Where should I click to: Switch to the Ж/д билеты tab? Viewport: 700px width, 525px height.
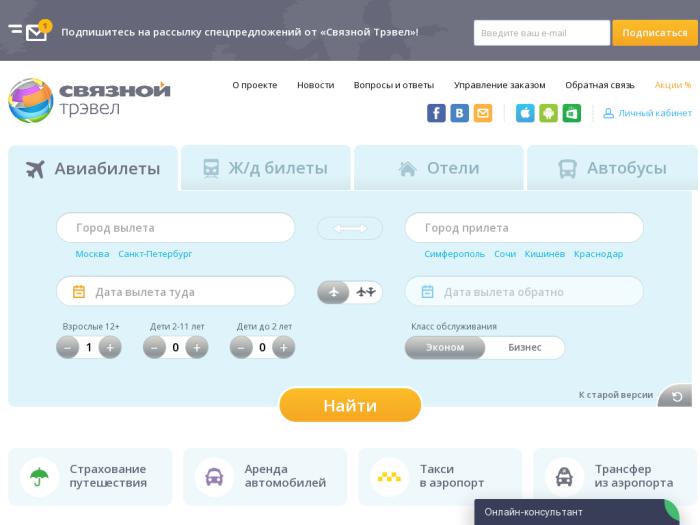pyautogui.click(x=265, y=168)
